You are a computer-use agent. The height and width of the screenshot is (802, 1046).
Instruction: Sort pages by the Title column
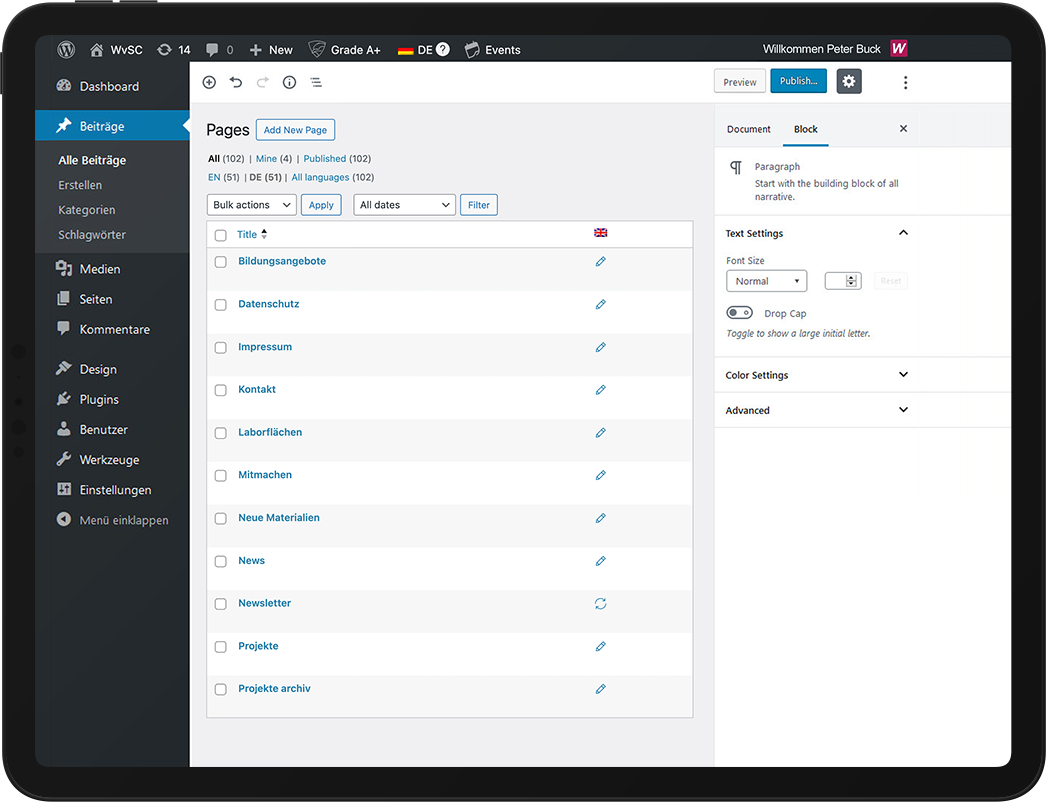click(x=252, y=234)
